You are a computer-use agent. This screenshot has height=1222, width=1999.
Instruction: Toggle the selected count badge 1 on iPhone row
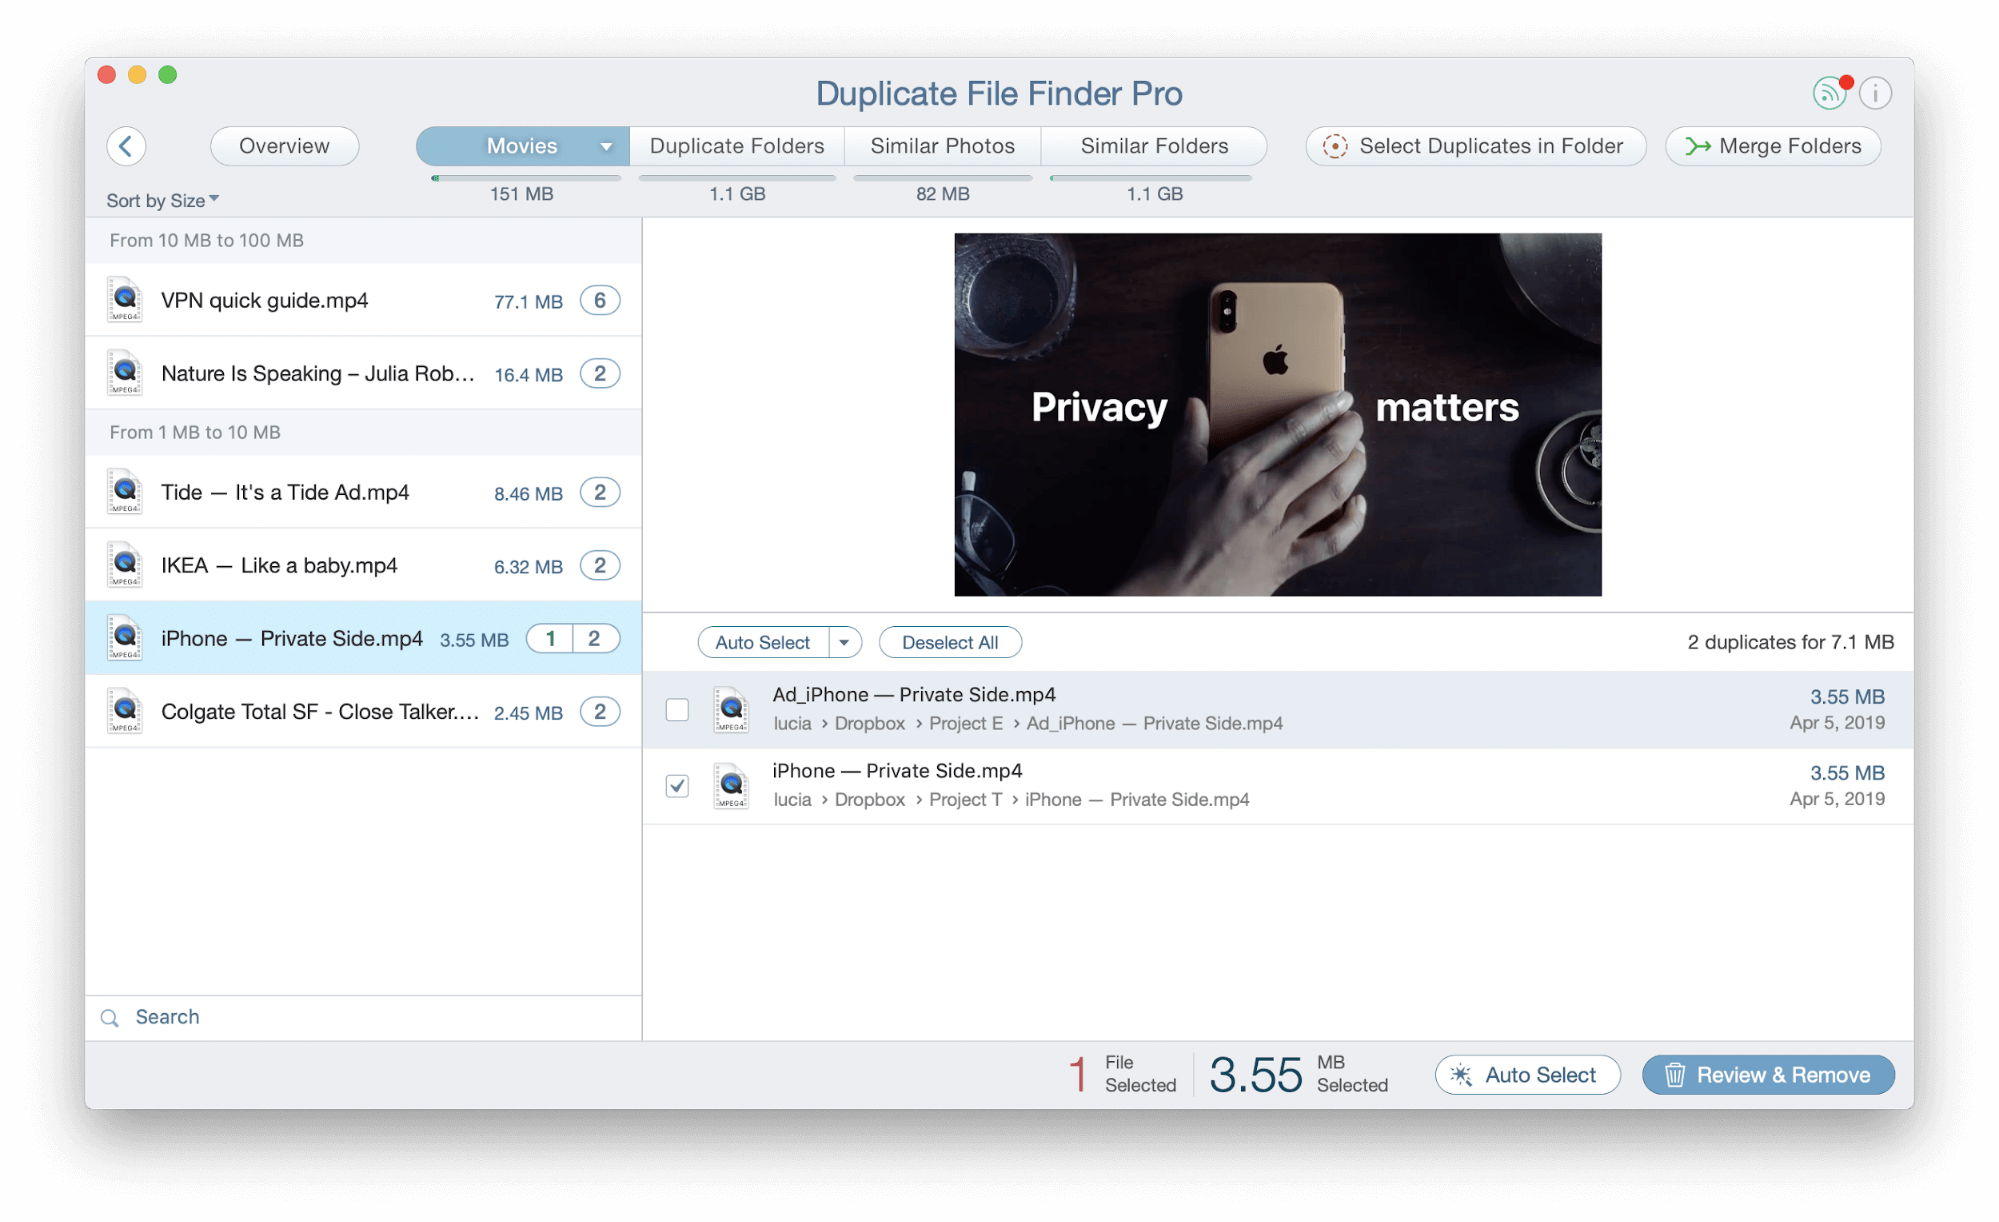pos(550,639)
